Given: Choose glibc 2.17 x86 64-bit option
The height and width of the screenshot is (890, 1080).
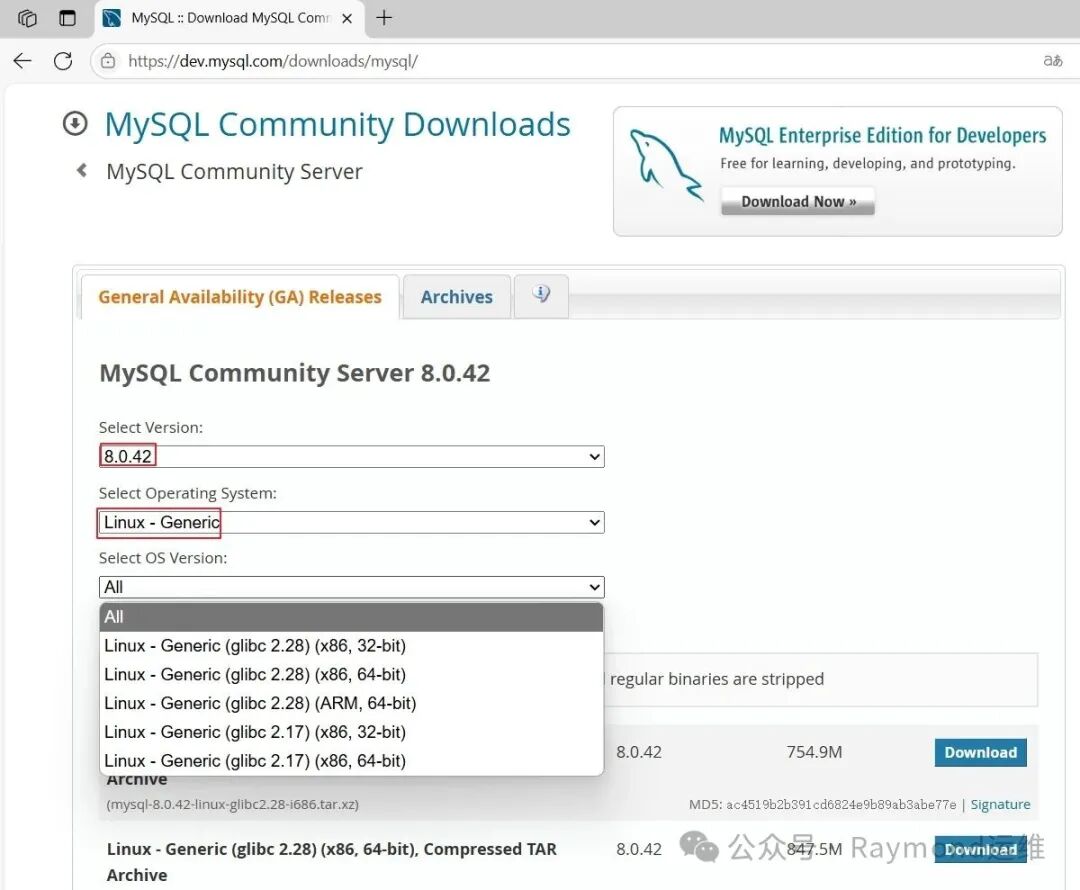Looking at the screenshot, I should click(x=351, y=761).
